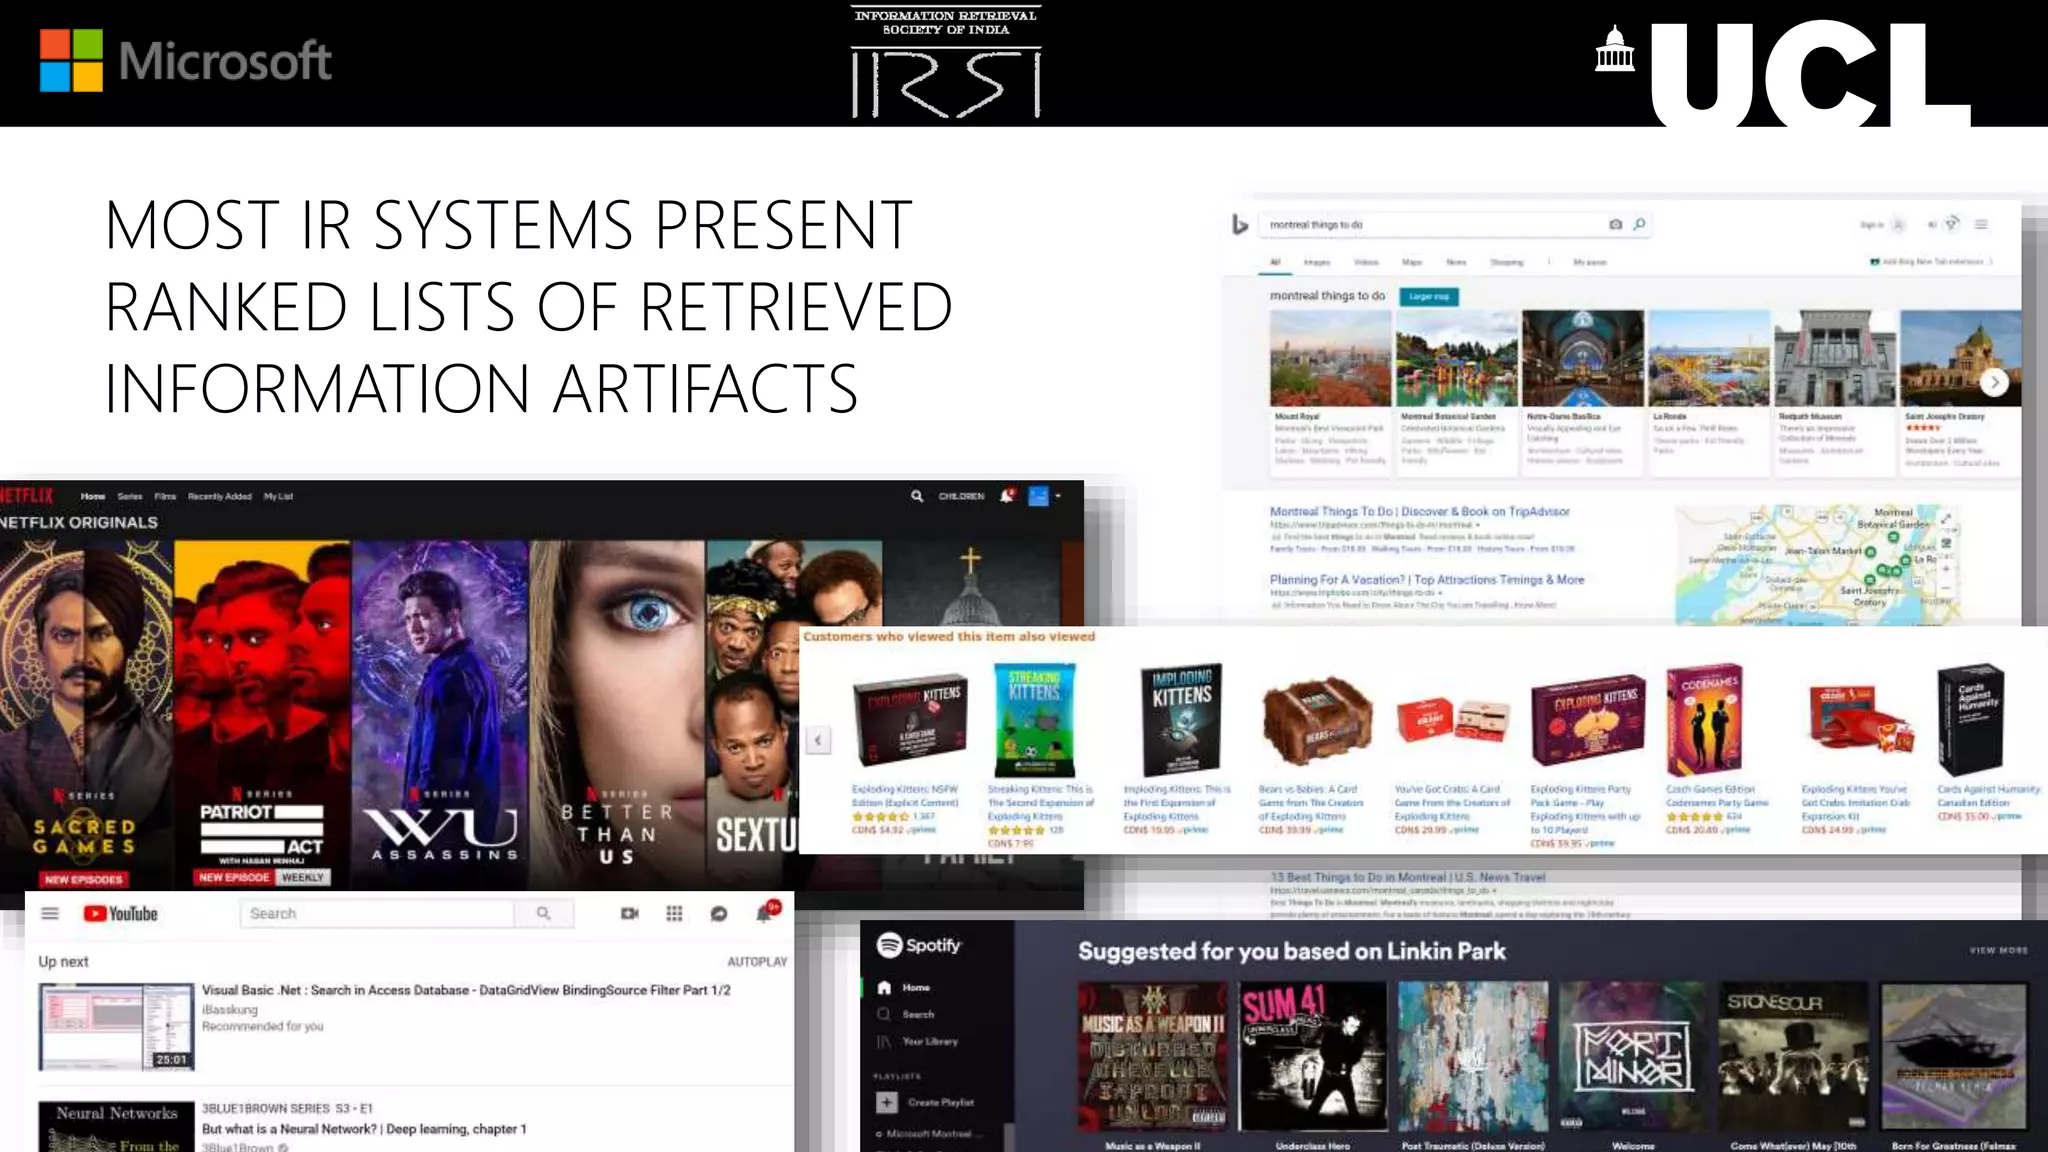Select the Bing Maps tab
2048x1152 pixels.
[x=1412, y=262]
